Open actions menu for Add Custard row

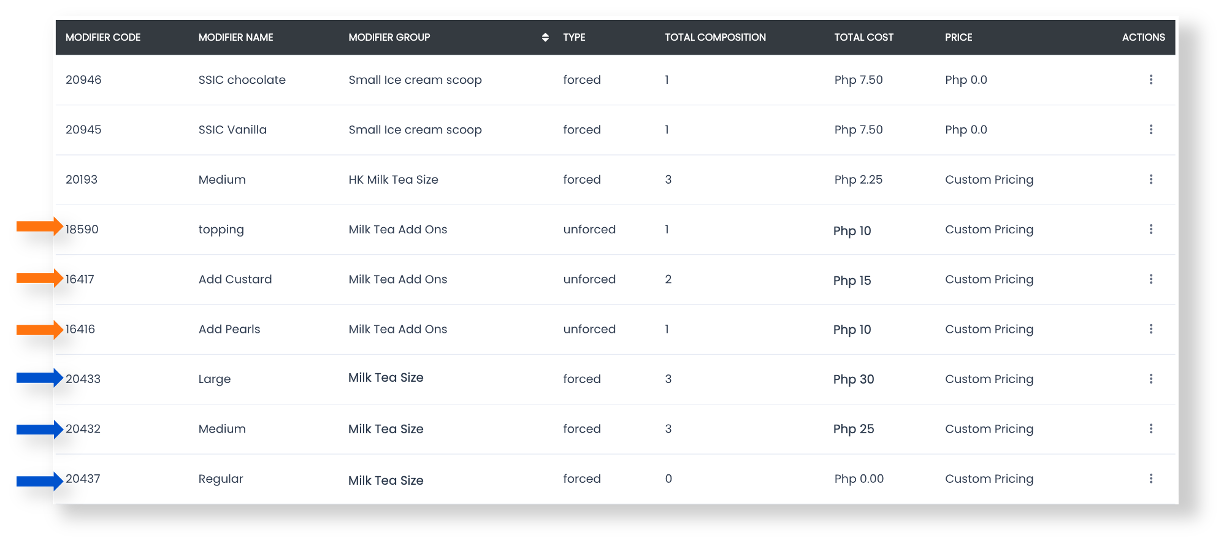1151,280
